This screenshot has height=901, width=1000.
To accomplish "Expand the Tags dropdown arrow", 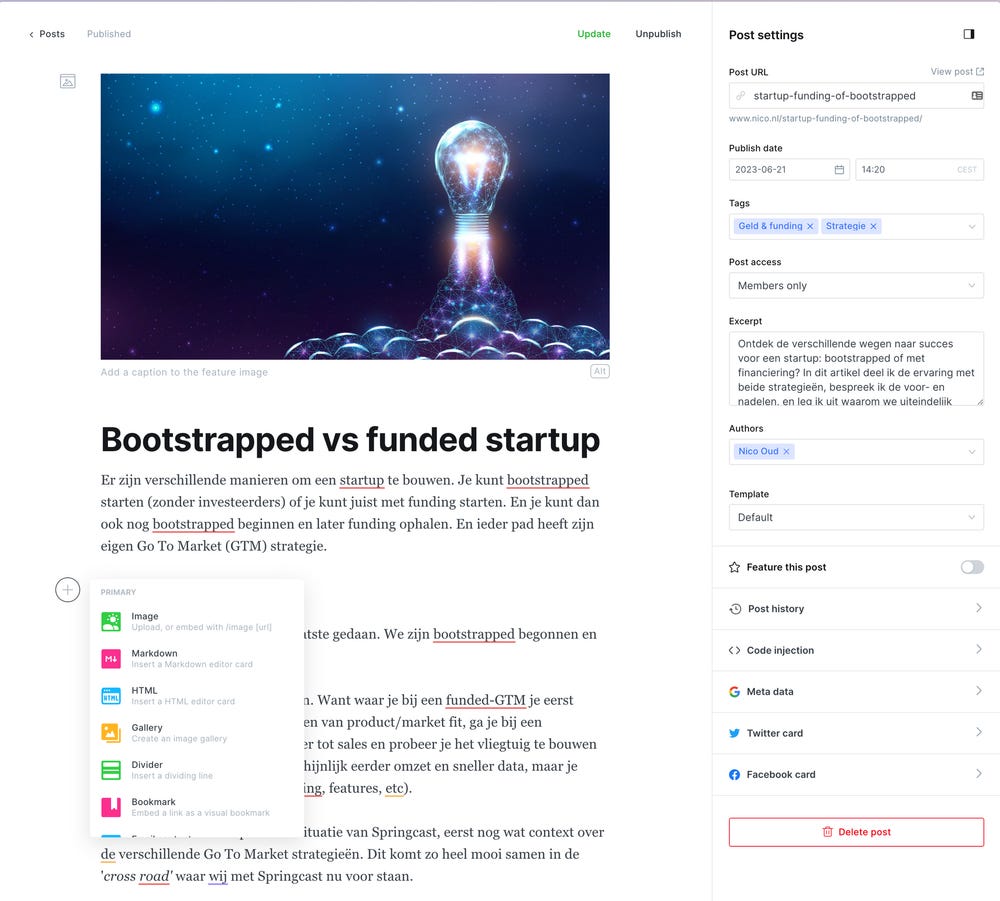I will 971,226.
